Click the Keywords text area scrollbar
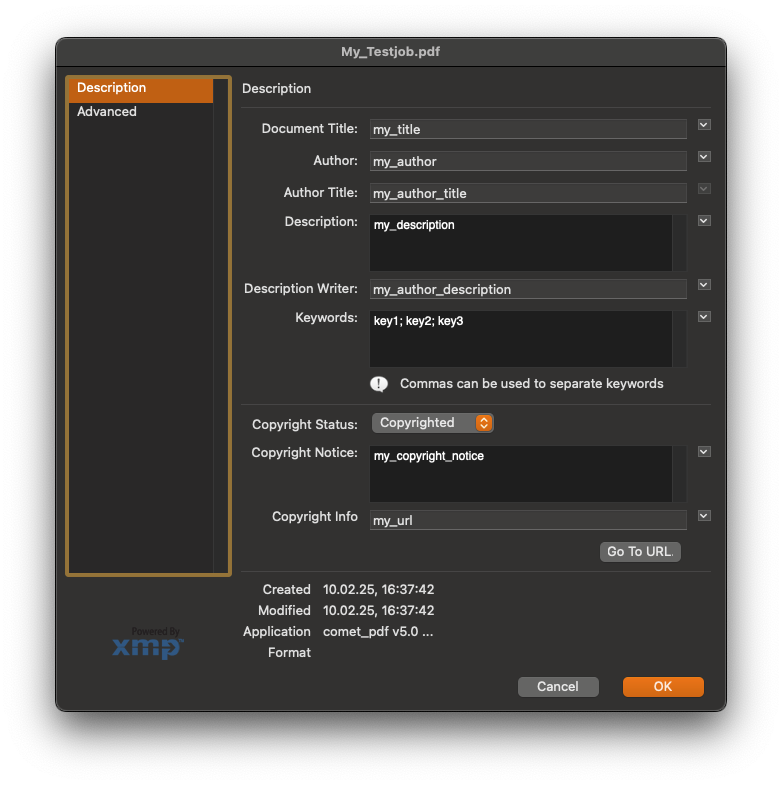This screenshot has height=785, width=782. (x=679, y=339)
